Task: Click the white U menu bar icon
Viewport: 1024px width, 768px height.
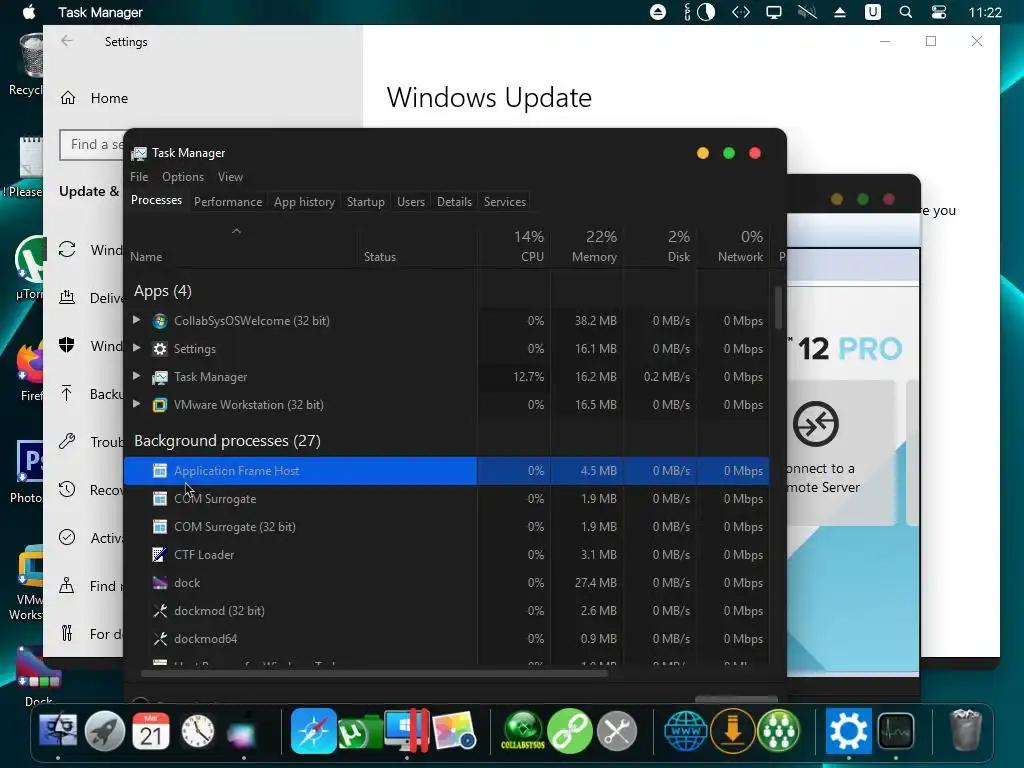Action: click(x=872, y=12)
